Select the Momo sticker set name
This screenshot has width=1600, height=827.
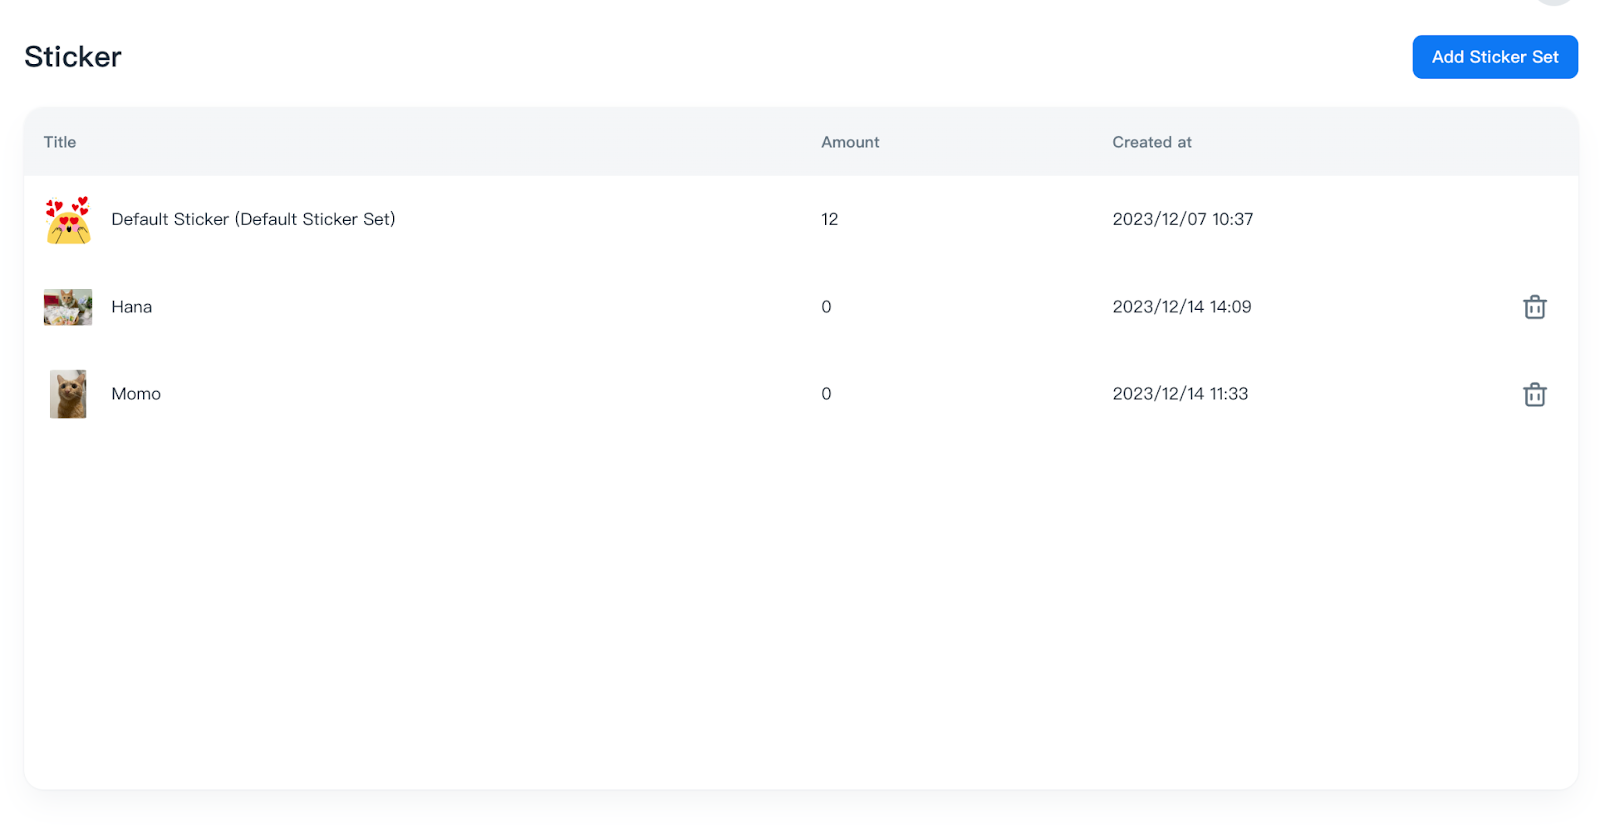point(136,394)
